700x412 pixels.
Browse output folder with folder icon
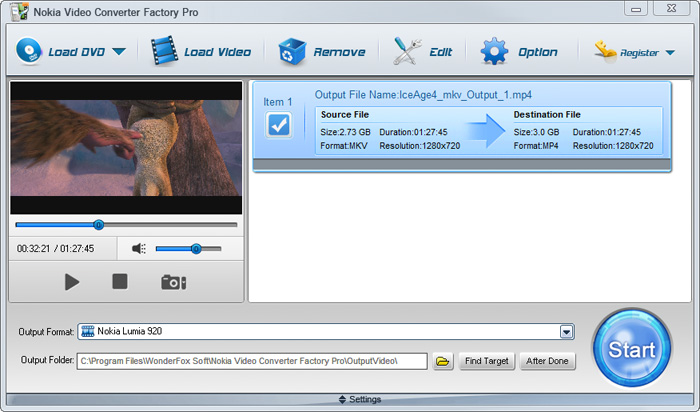tap(443, 361)
